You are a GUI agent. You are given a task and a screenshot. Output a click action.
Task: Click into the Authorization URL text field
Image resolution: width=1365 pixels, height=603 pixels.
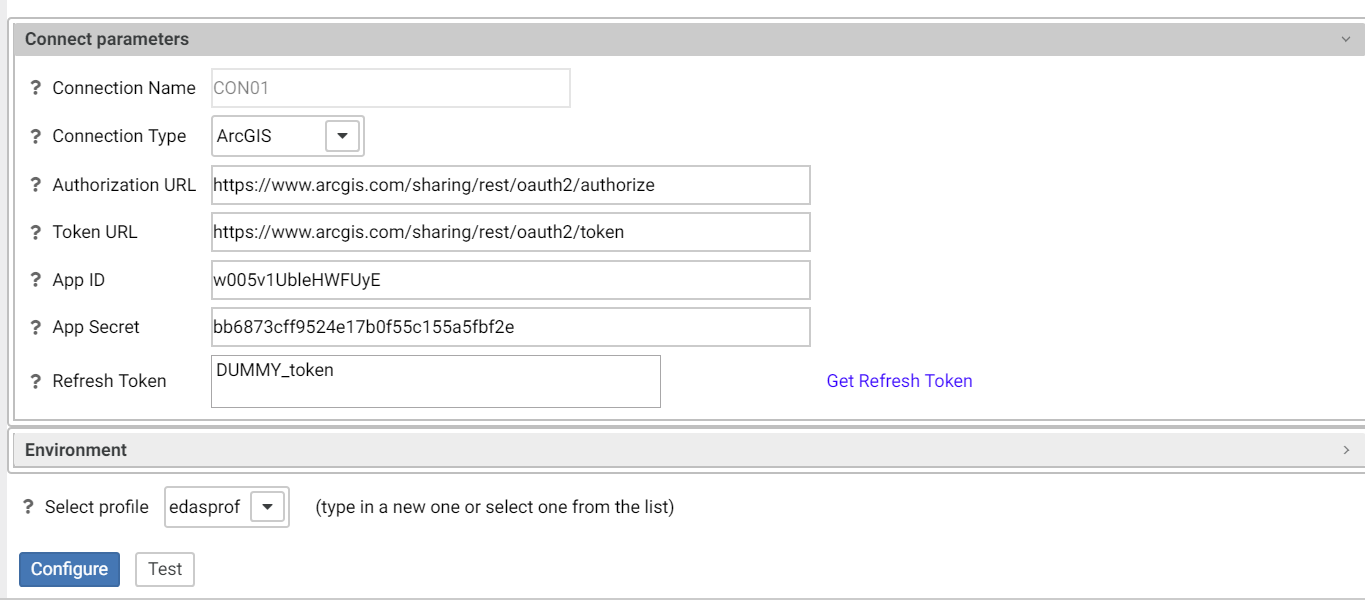pos(510,185)
